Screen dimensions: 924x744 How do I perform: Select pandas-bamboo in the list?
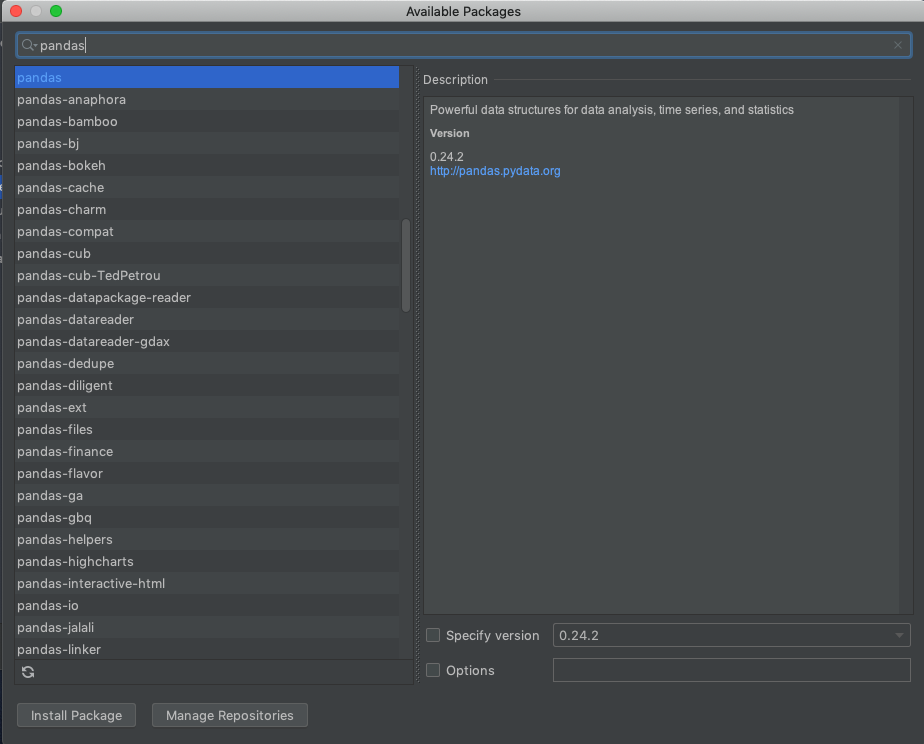coord(207,121)
